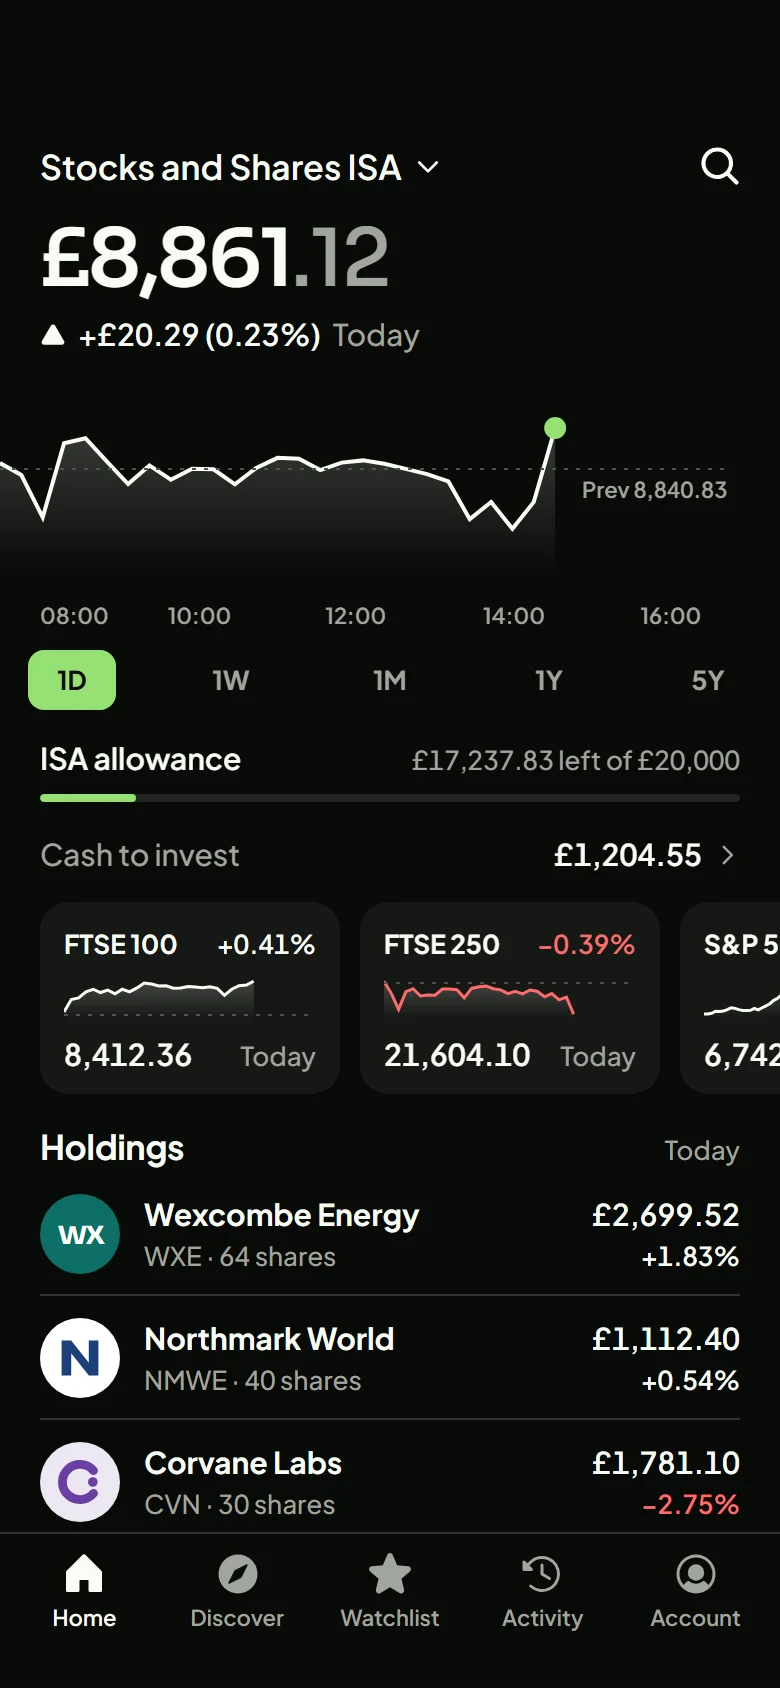This screenshot has height=1688, width=780.
Task: Open the search magnifier icon
Action: (x=719, y=166)
